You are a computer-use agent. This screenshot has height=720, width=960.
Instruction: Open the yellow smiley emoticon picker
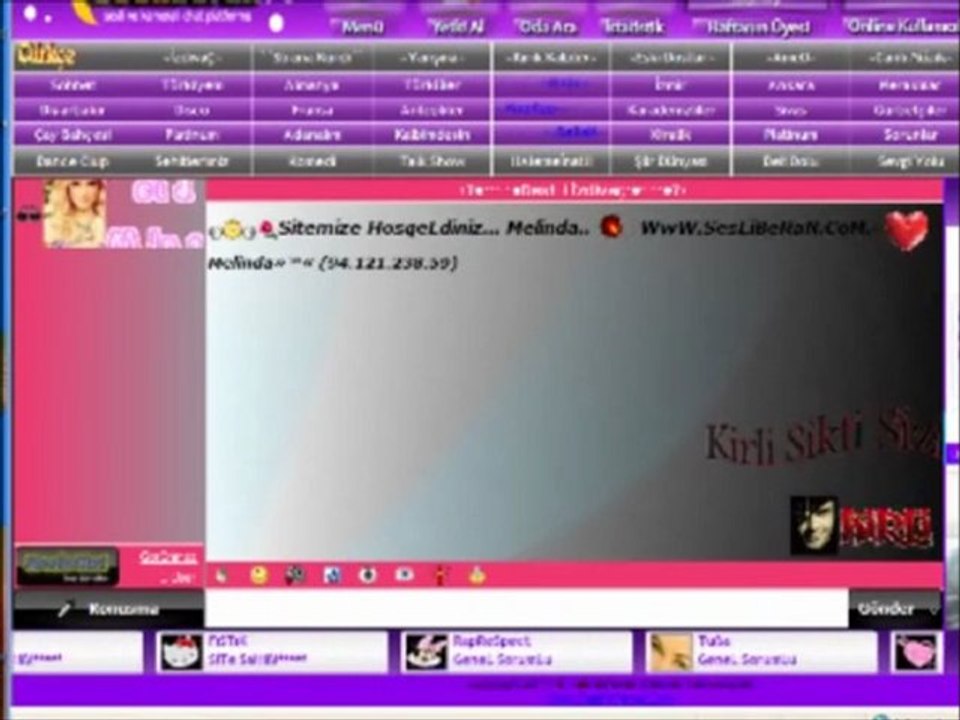pos(259,576)
